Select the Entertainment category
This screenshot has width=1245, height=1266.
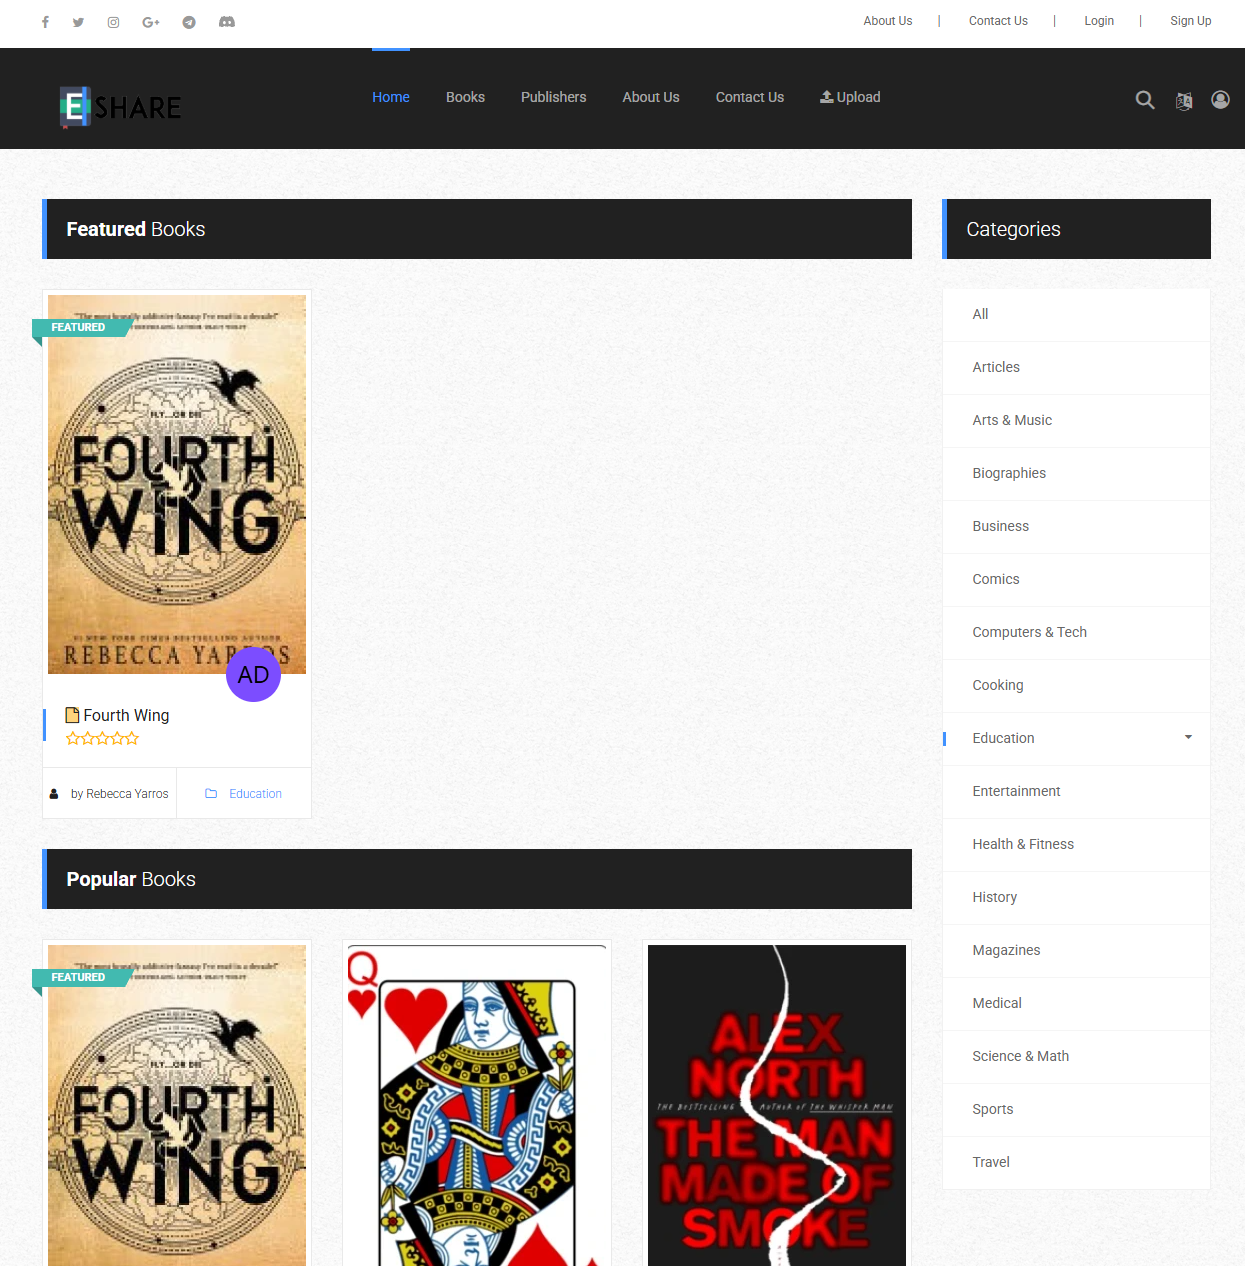pos(1076,791)
